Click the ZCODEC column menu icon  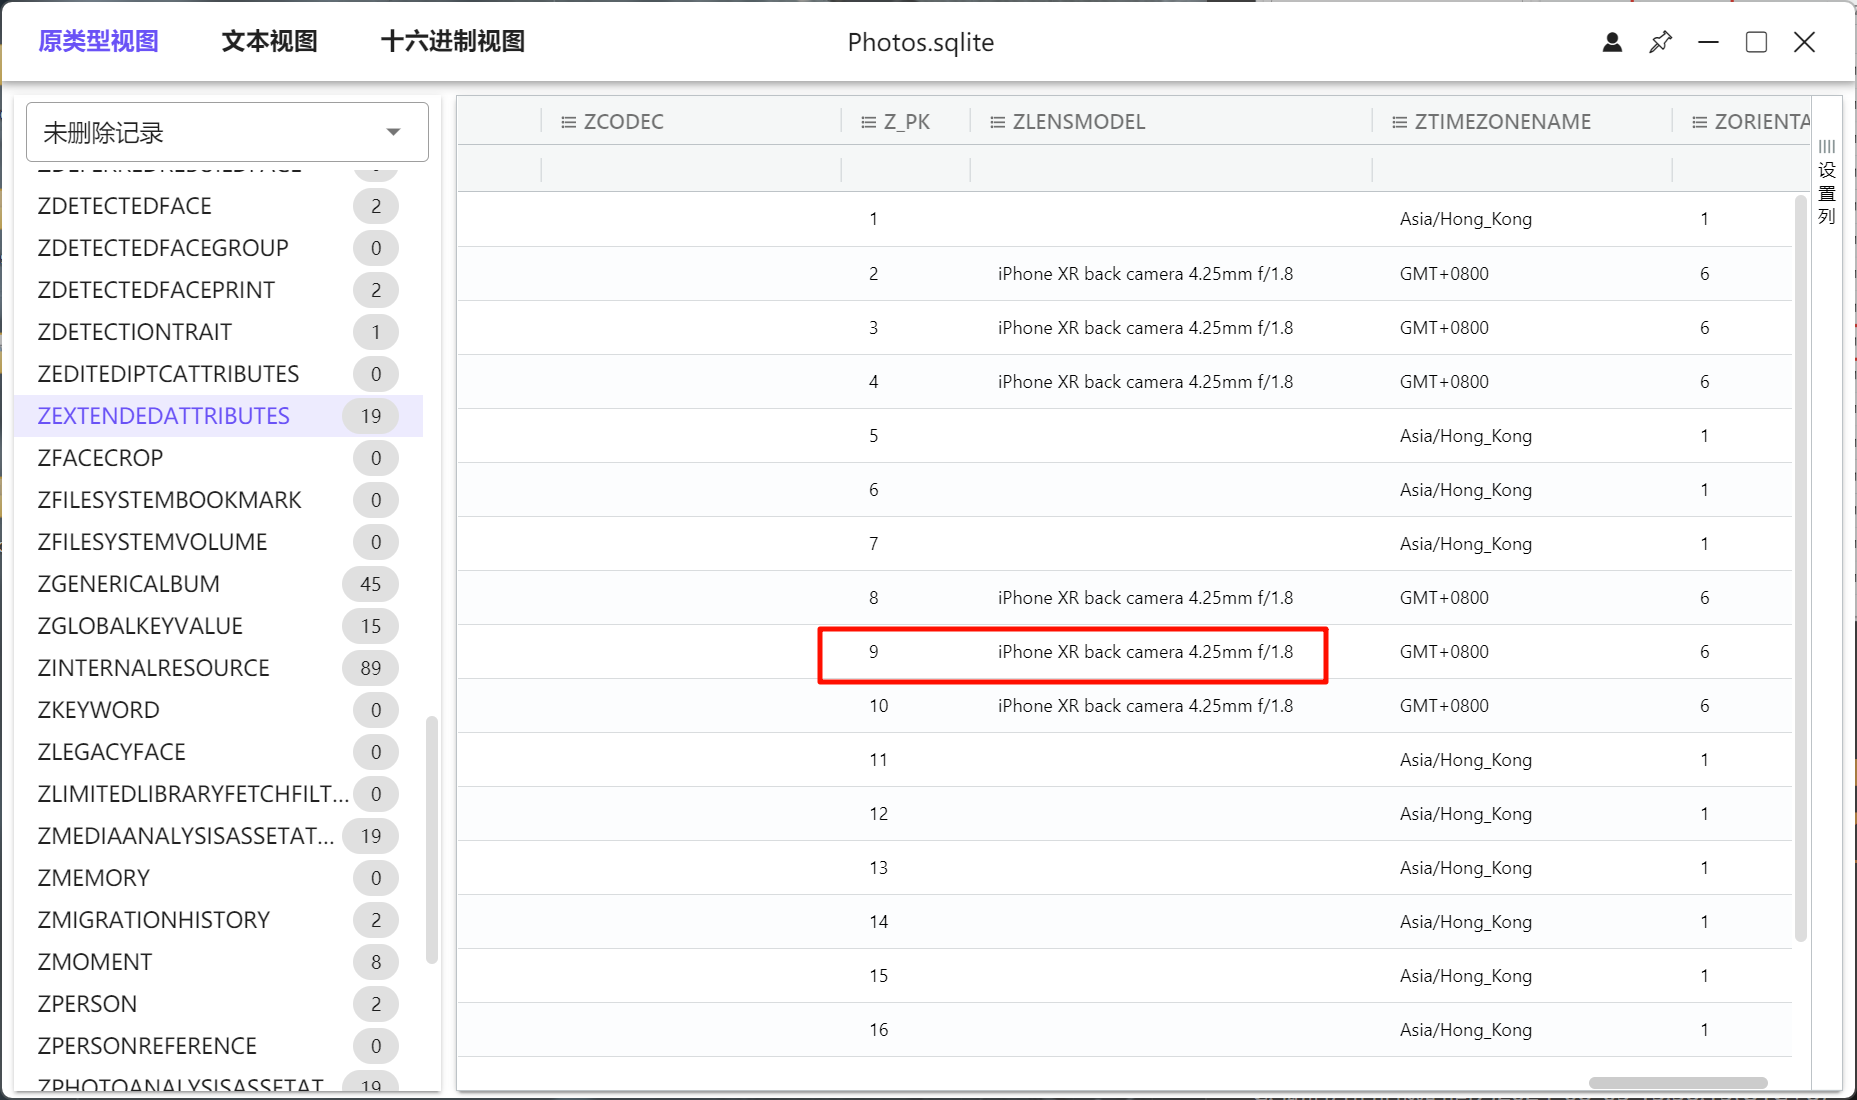pyautogui.click(x=568, y=122)
